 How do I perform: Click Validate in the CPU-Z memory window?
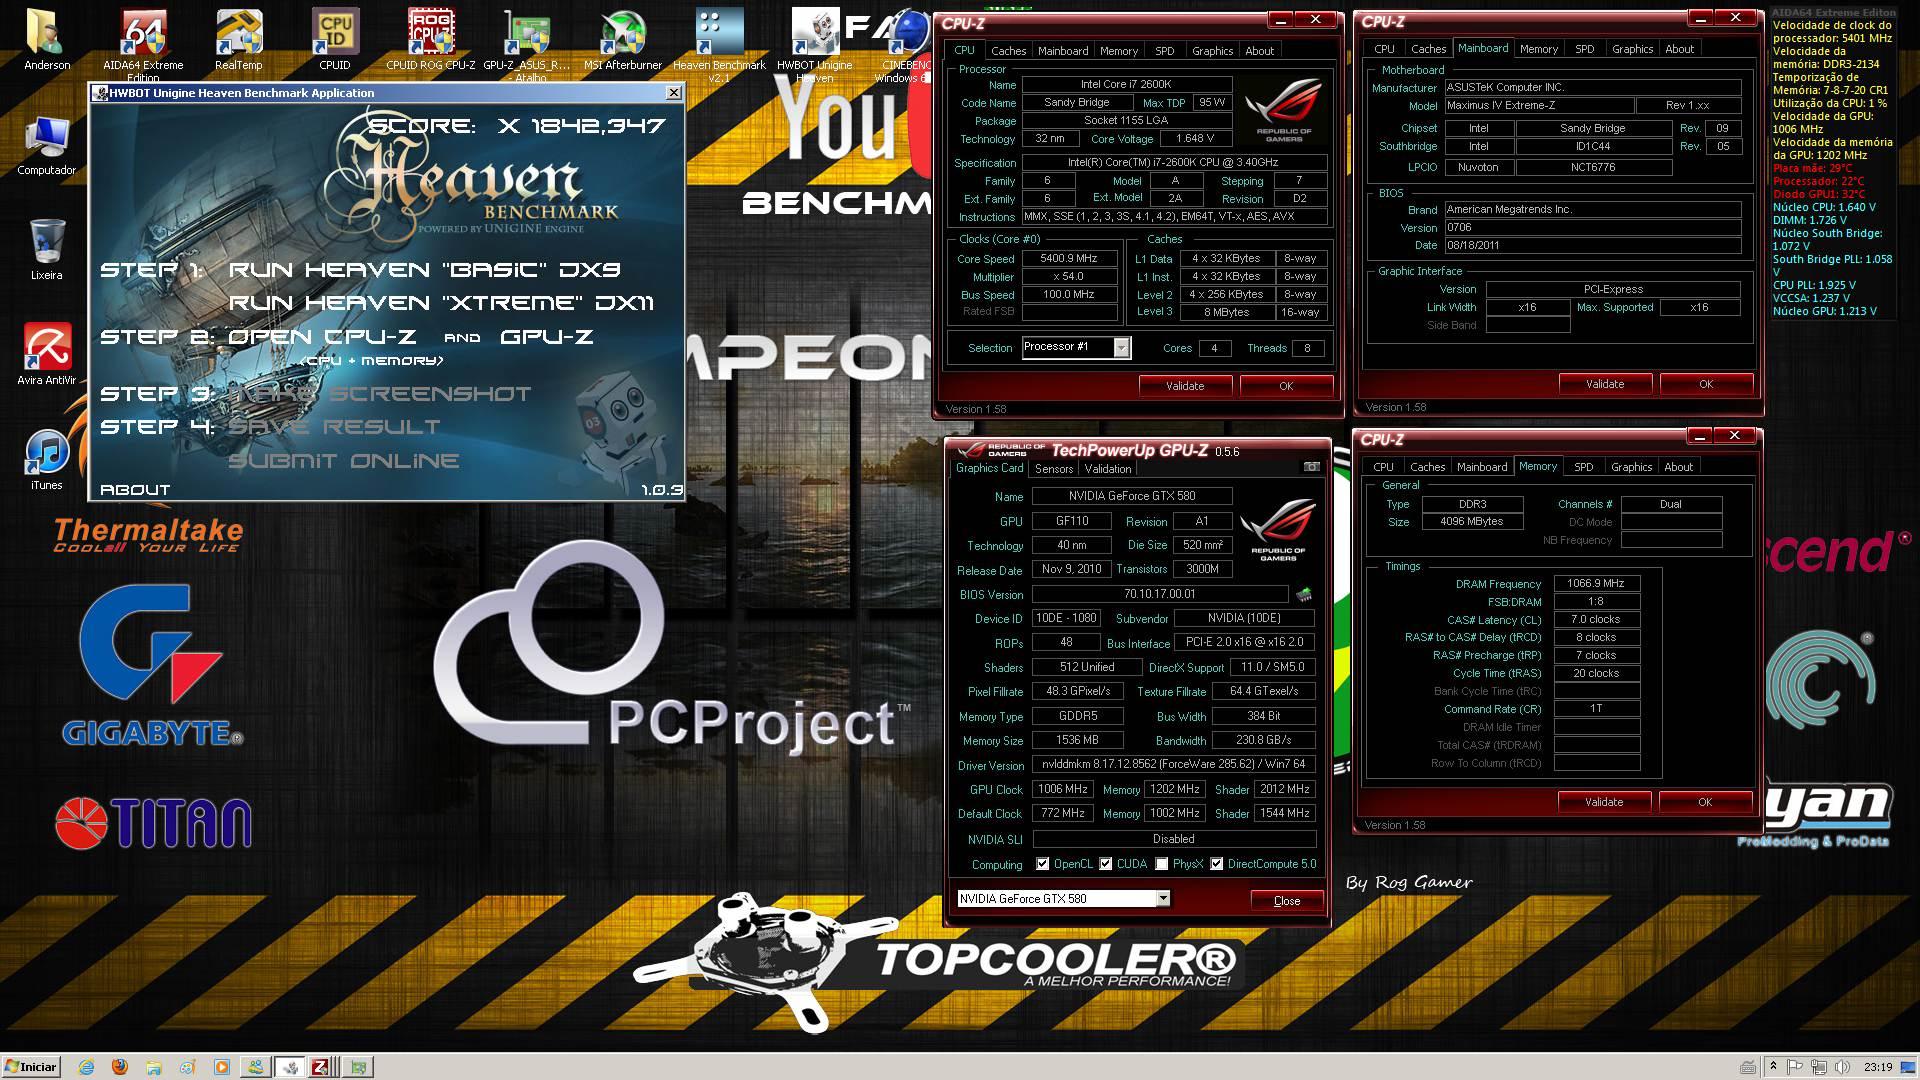(x=1604, y=802)
